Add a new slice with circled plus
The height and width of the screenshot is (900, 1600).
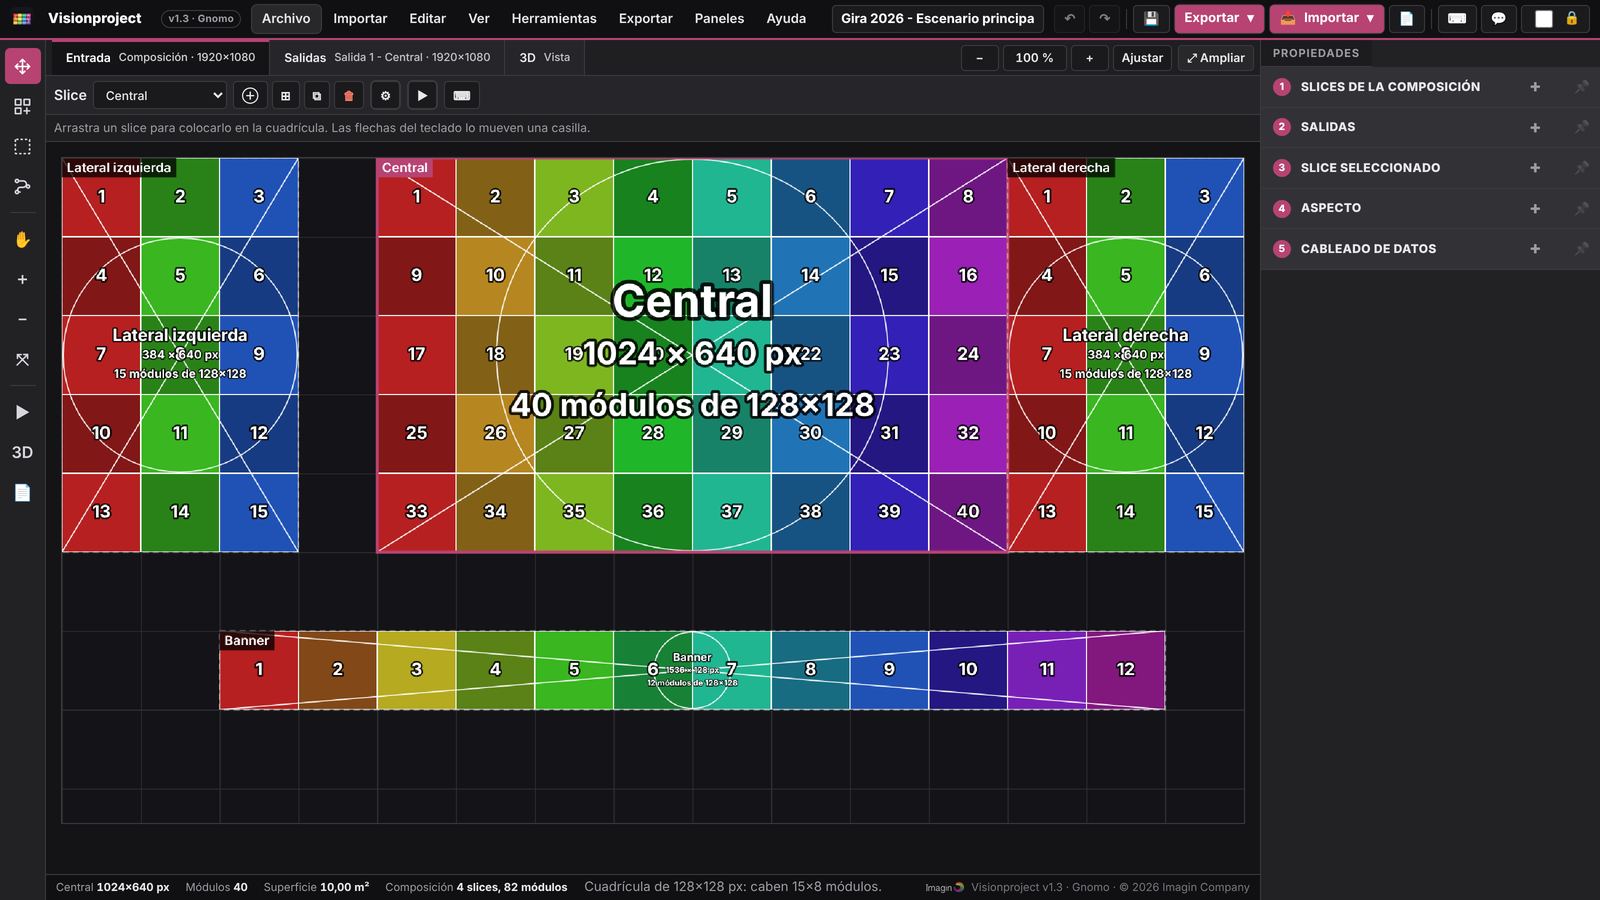(250, 95)
